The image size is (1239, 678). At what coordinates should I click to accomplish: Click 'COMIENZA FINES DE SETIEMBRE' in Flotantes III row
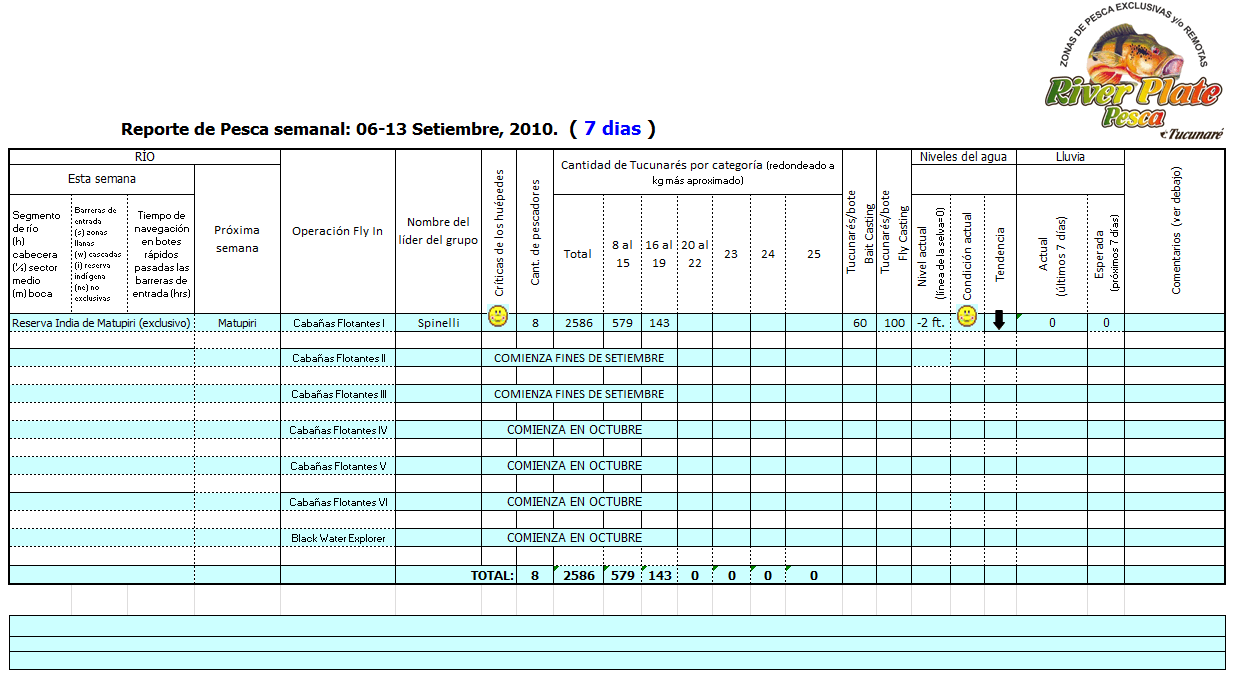(x=579, y=394)
